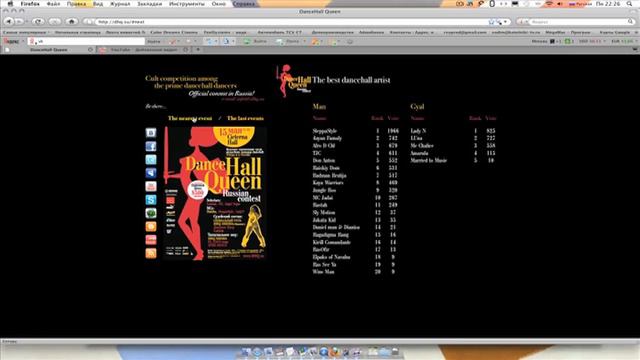Open the first bookmark folder on the bookmarks toolbar

(x=26, y=32)
